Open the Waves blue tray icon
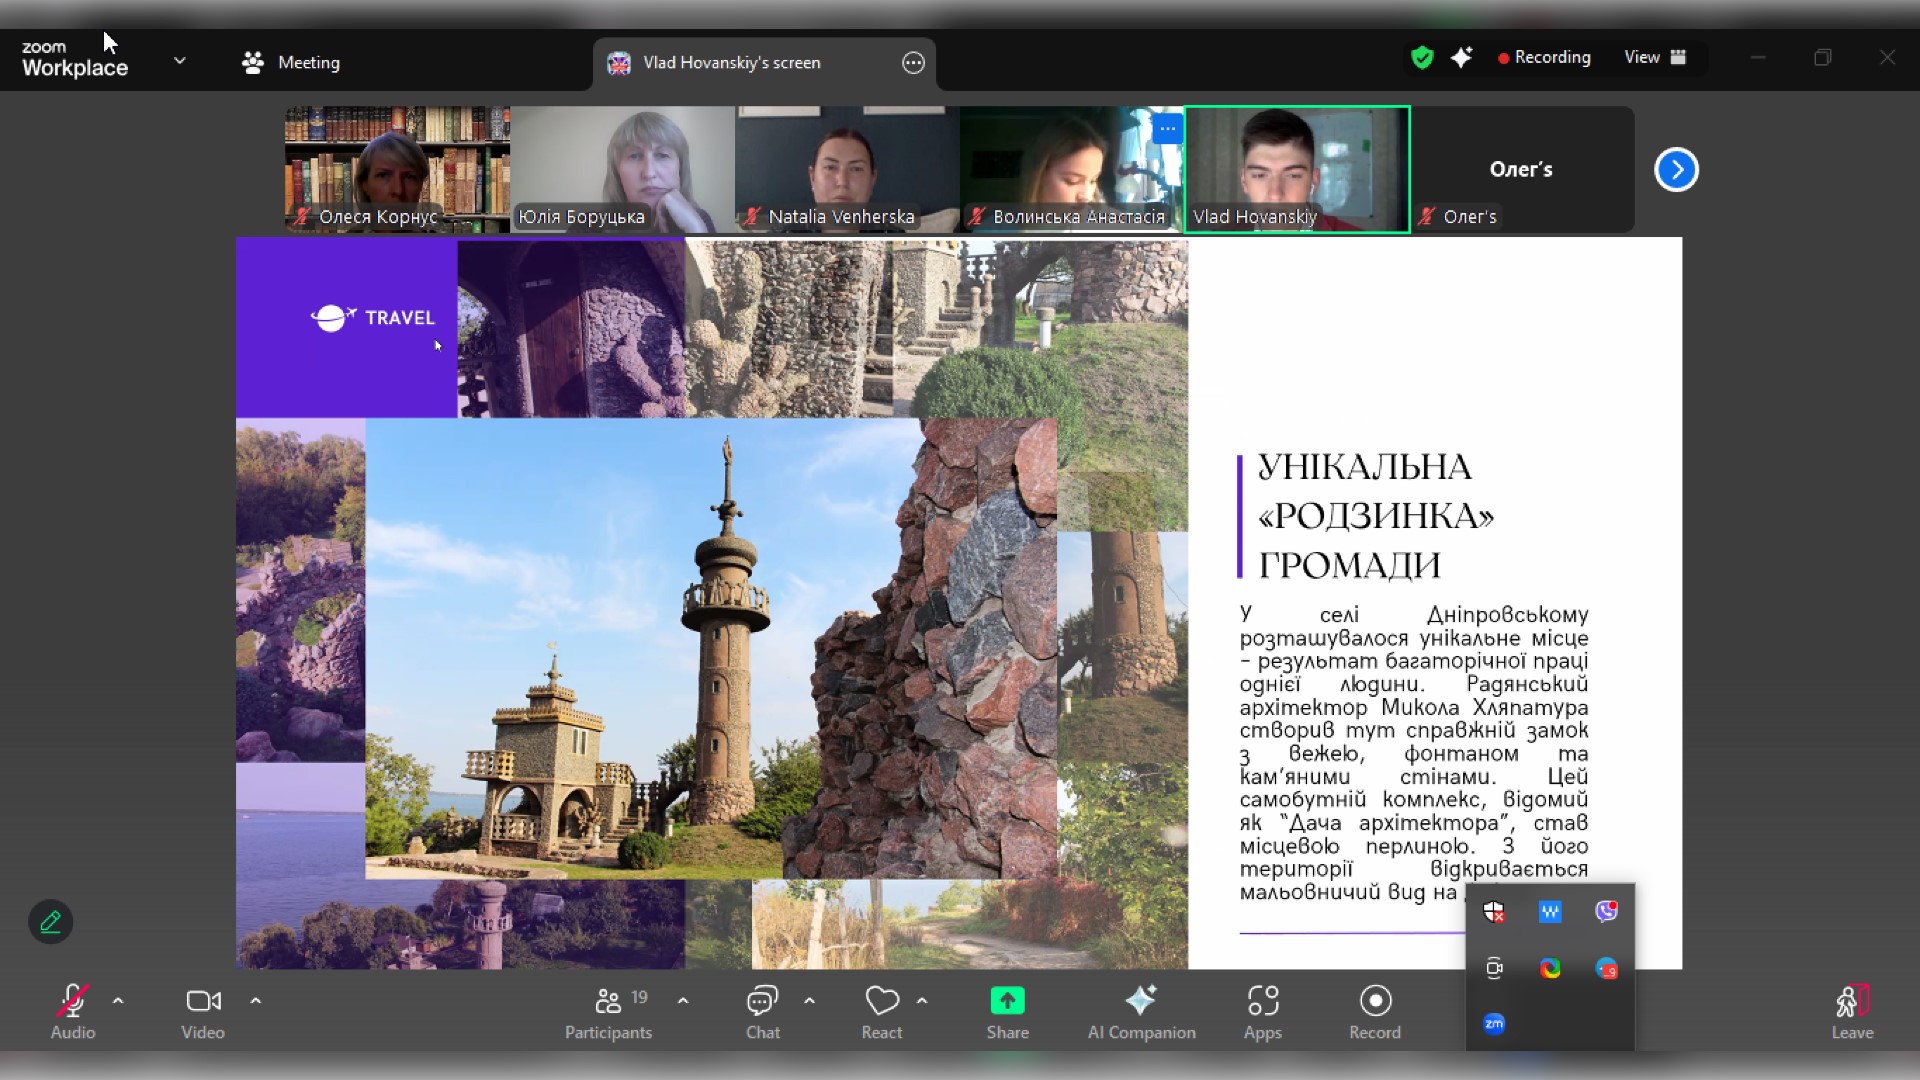This screenshot has width=1920, height=1080. click(x=1550, y=912)
